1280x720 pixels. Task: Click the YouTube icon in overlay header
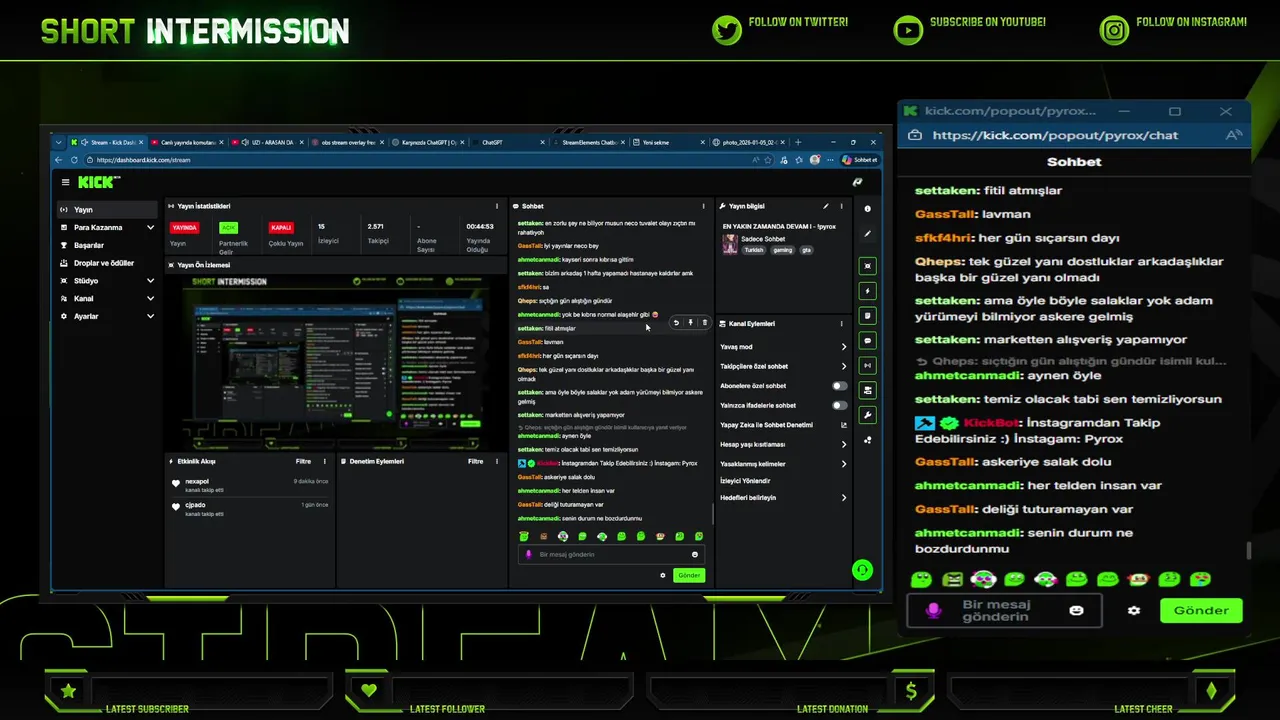click(x=908, y=30)
